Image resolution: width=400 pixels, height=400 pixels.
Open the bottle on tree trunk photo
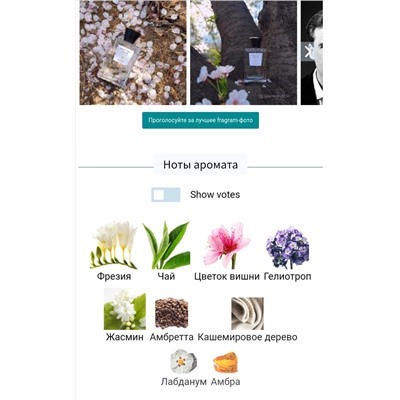pos(244,53)
